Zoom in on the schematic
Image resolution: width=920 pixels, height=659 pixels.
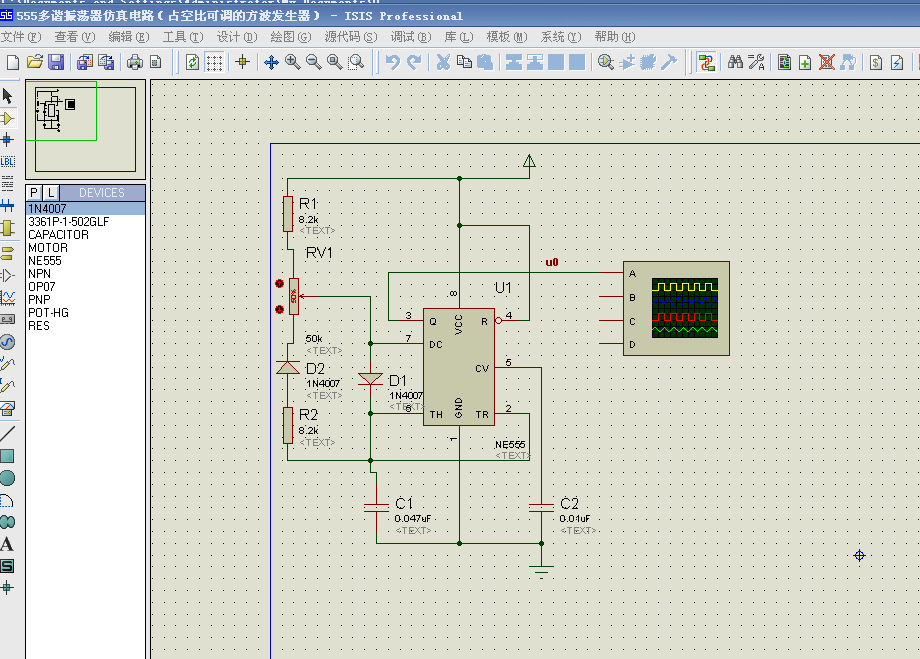pos(292,62)
